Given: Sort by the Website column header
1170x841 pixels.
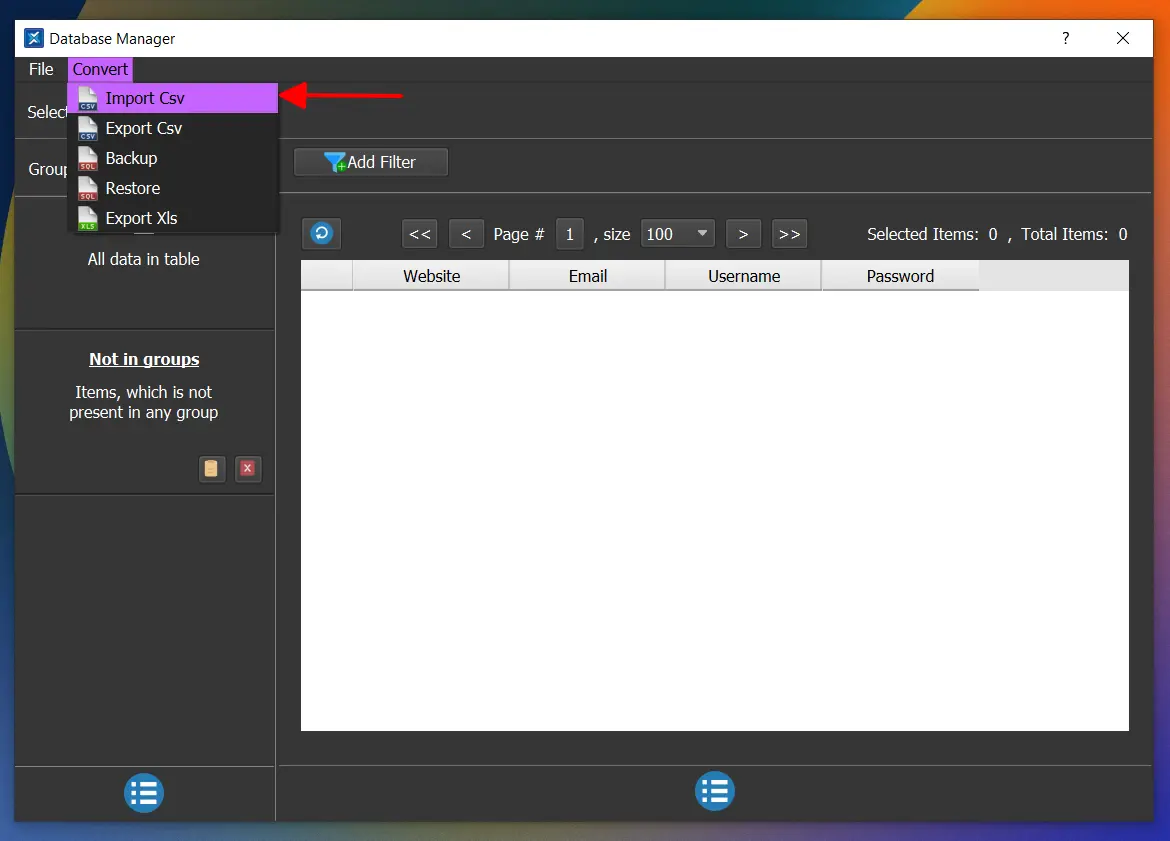Looking at the screenshot, I should point(431,276).
